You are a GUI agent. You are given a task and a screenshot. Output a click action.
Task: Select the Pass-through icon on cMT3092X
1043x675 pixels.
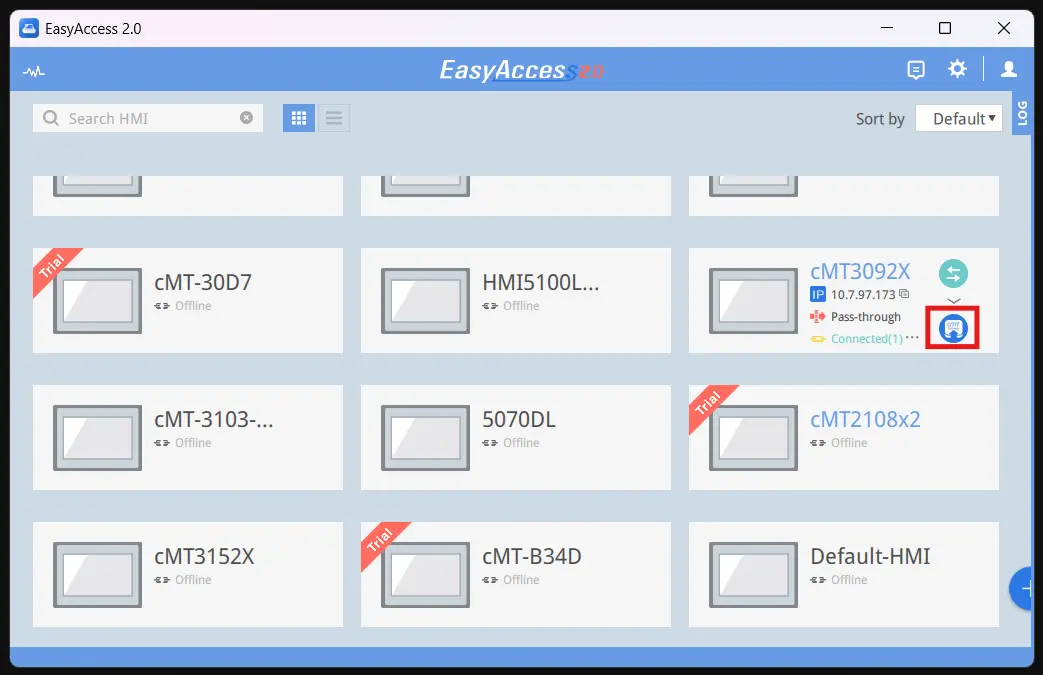pyautogui.click(x=818, y=317)
